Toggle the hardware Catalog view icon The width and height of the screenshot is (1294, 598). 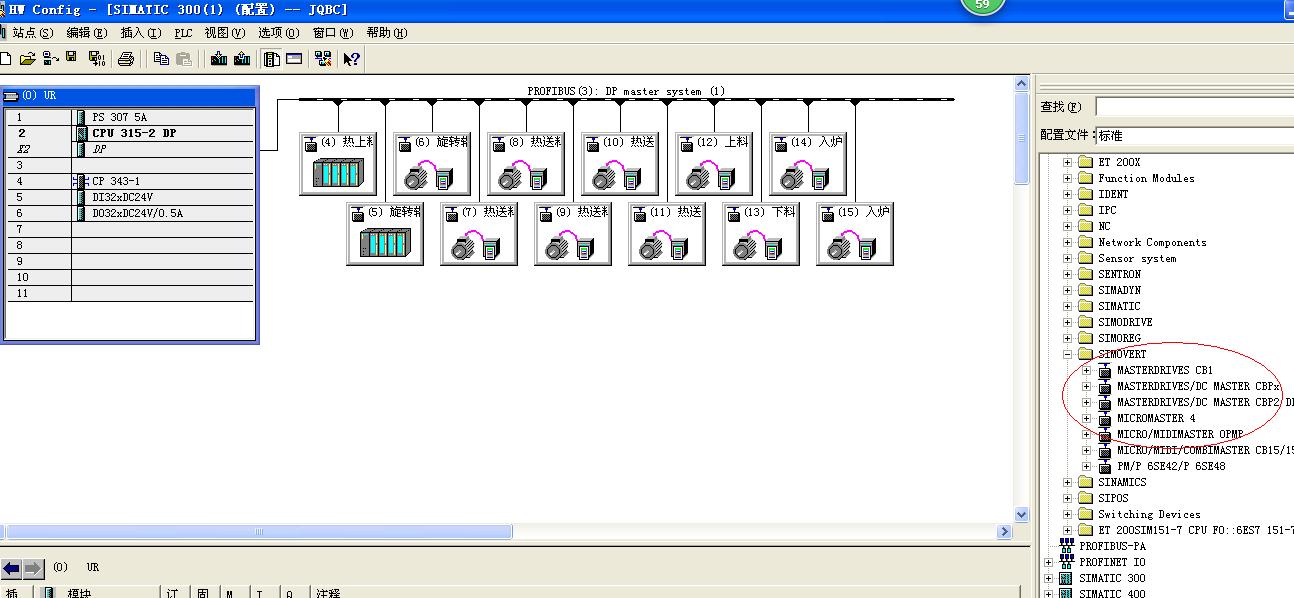coord(272,59)
